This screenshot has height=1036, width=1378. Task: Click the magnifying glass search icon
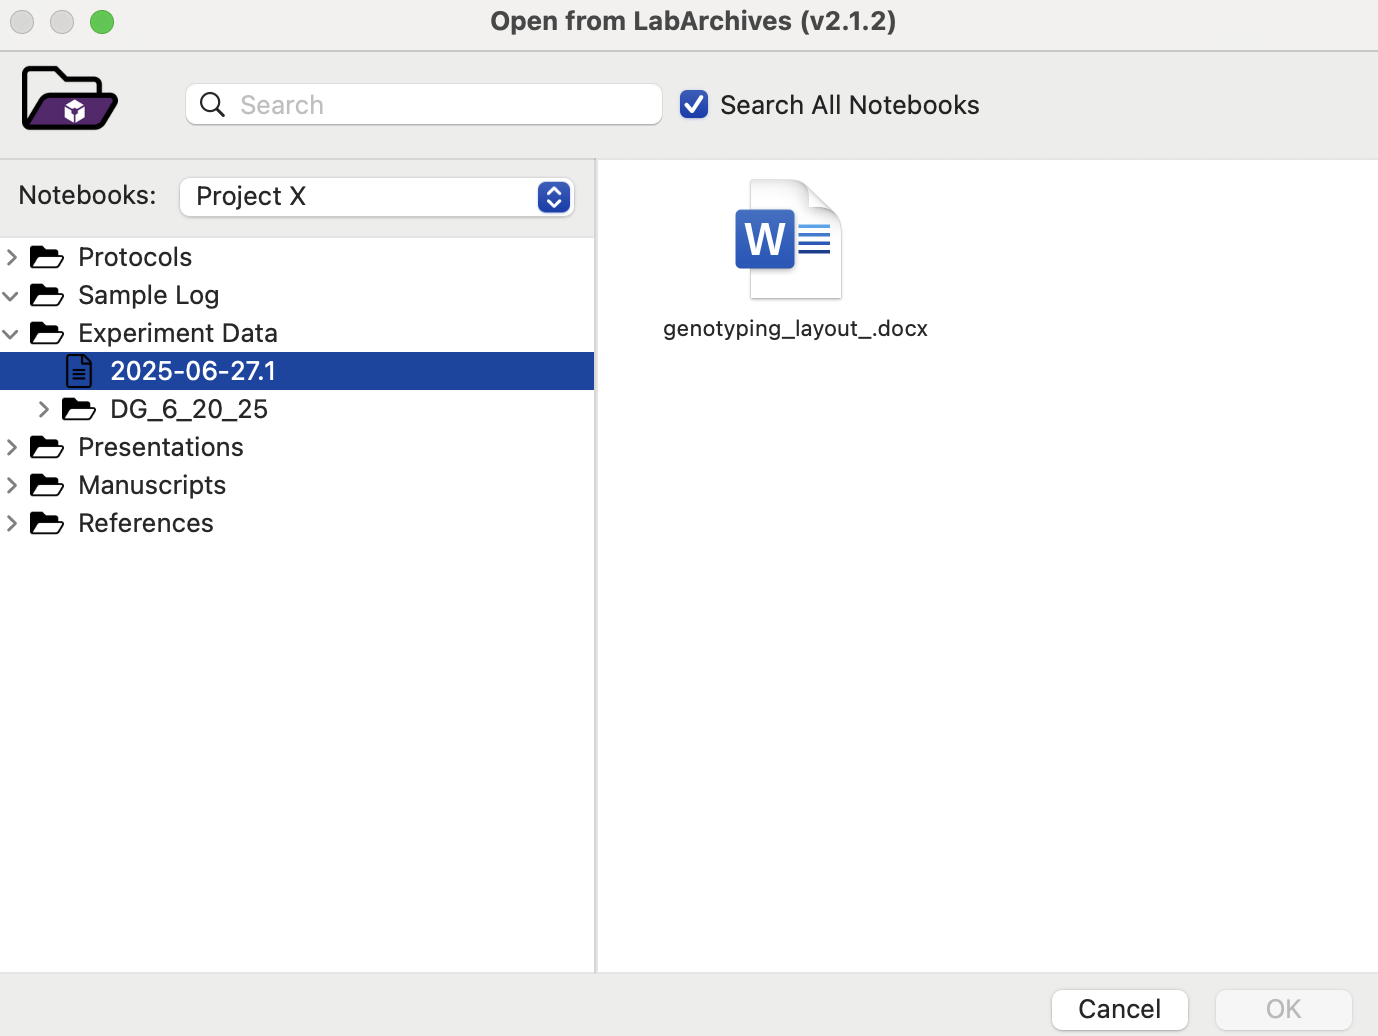[x=212, y=104]
